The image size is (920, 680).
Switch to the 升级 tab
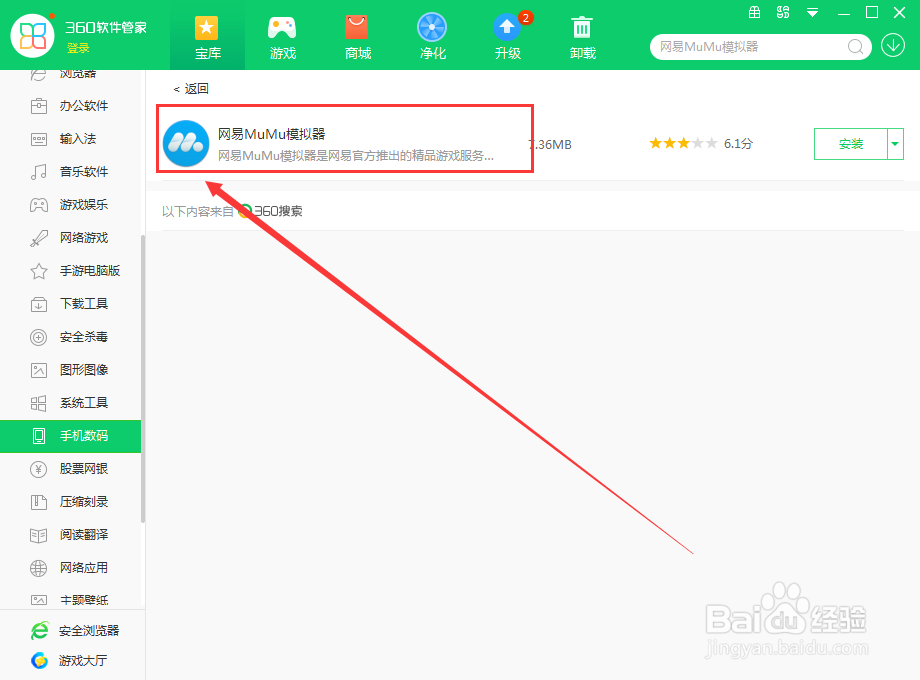507,35
